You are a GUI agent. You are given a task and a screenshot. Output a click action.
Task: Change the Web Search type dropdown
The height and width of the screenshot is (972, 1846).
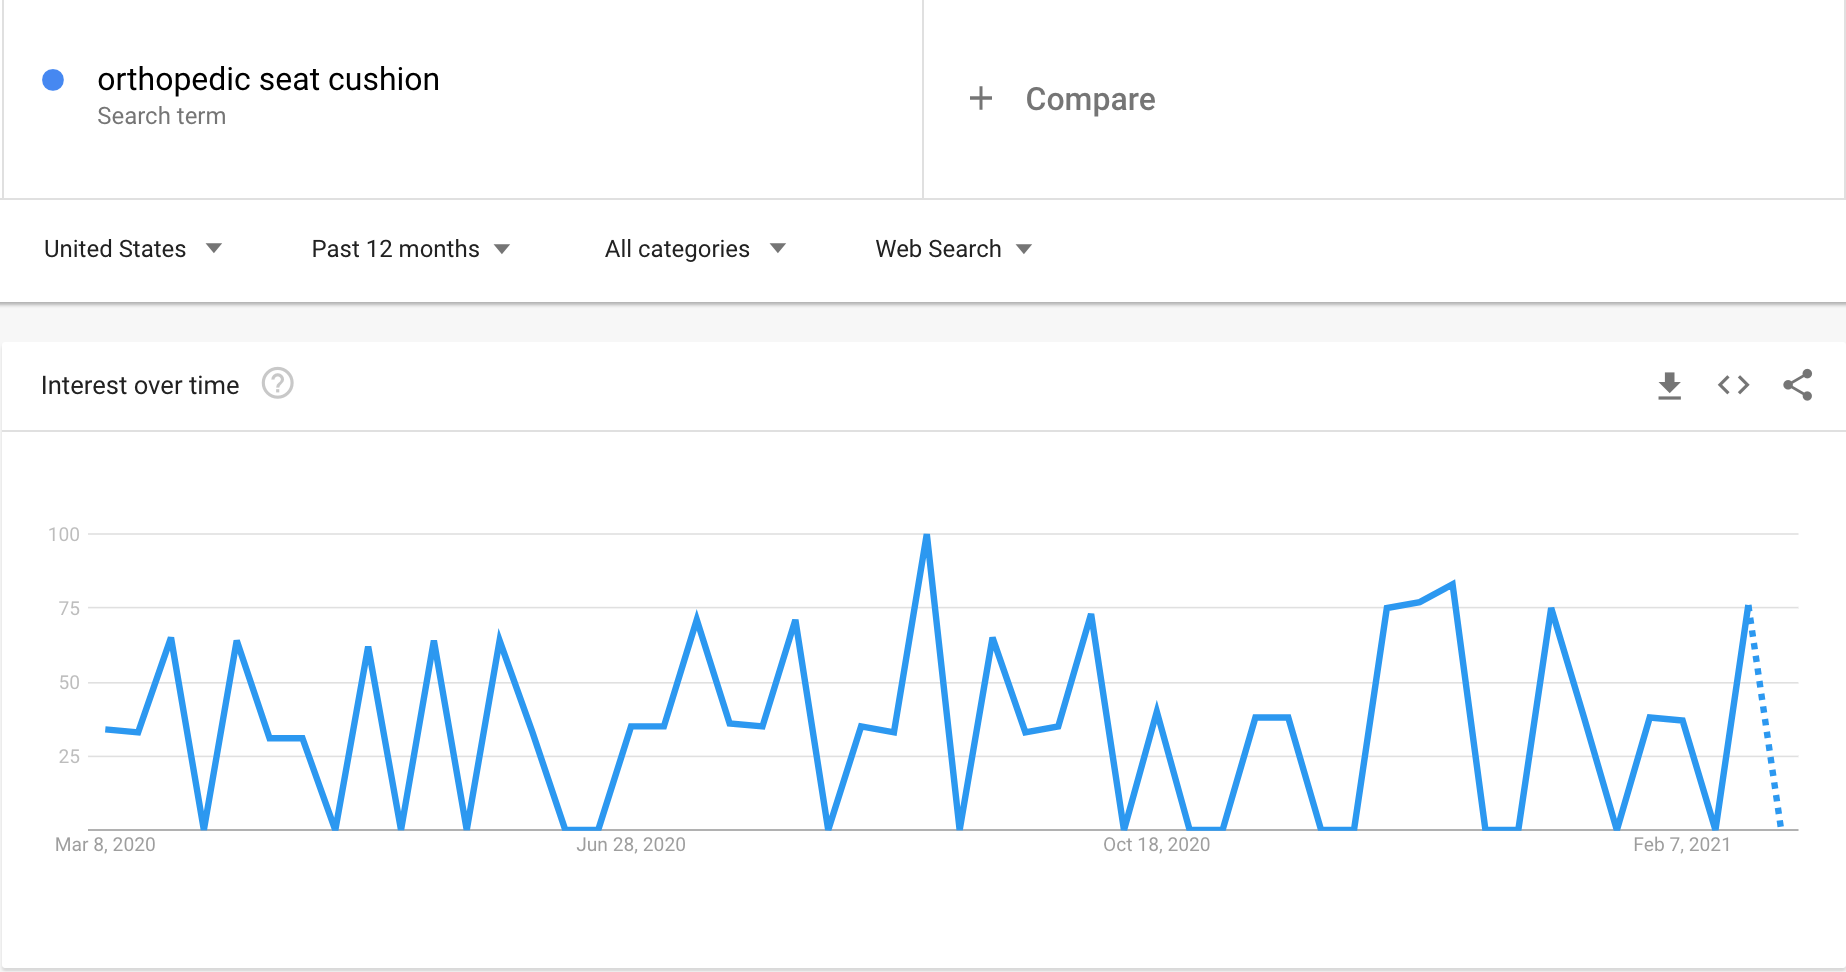[953, 249]
